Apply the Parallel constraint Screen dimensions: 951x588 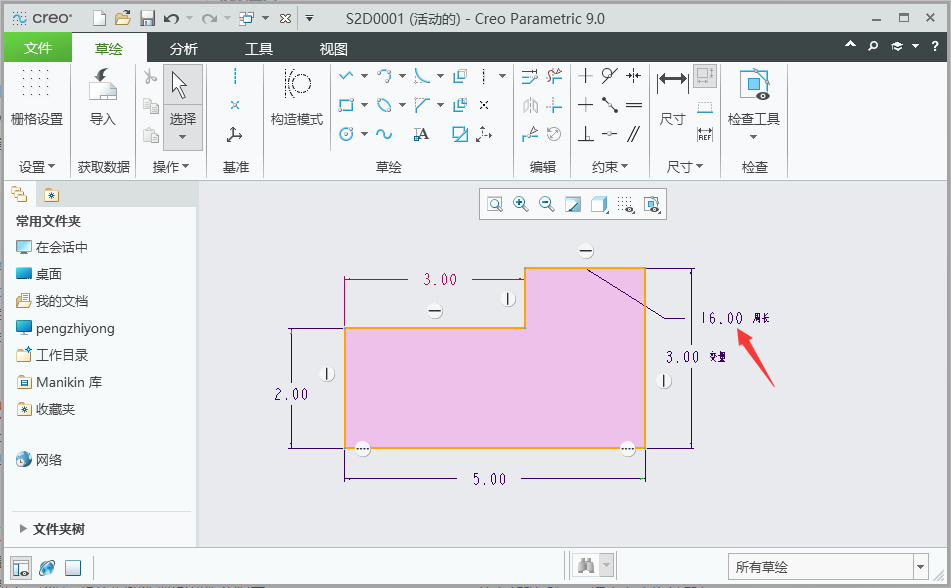point(634,134)
